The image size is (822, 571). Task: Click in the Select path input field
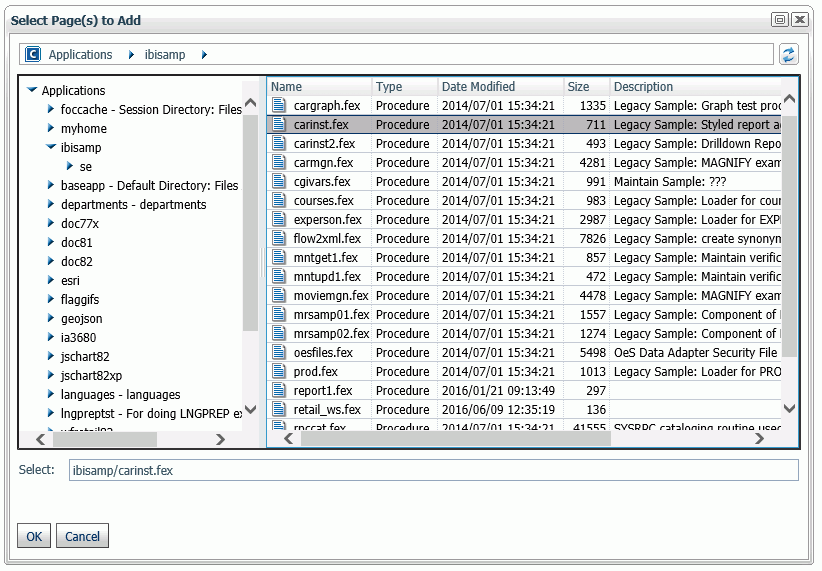[x=434, y=470]
